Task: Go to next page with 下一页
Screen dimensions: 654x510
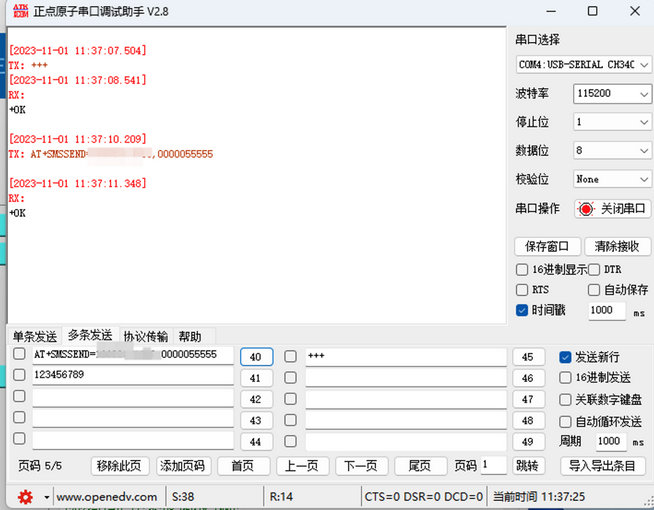Action: [x=361, y=466]
